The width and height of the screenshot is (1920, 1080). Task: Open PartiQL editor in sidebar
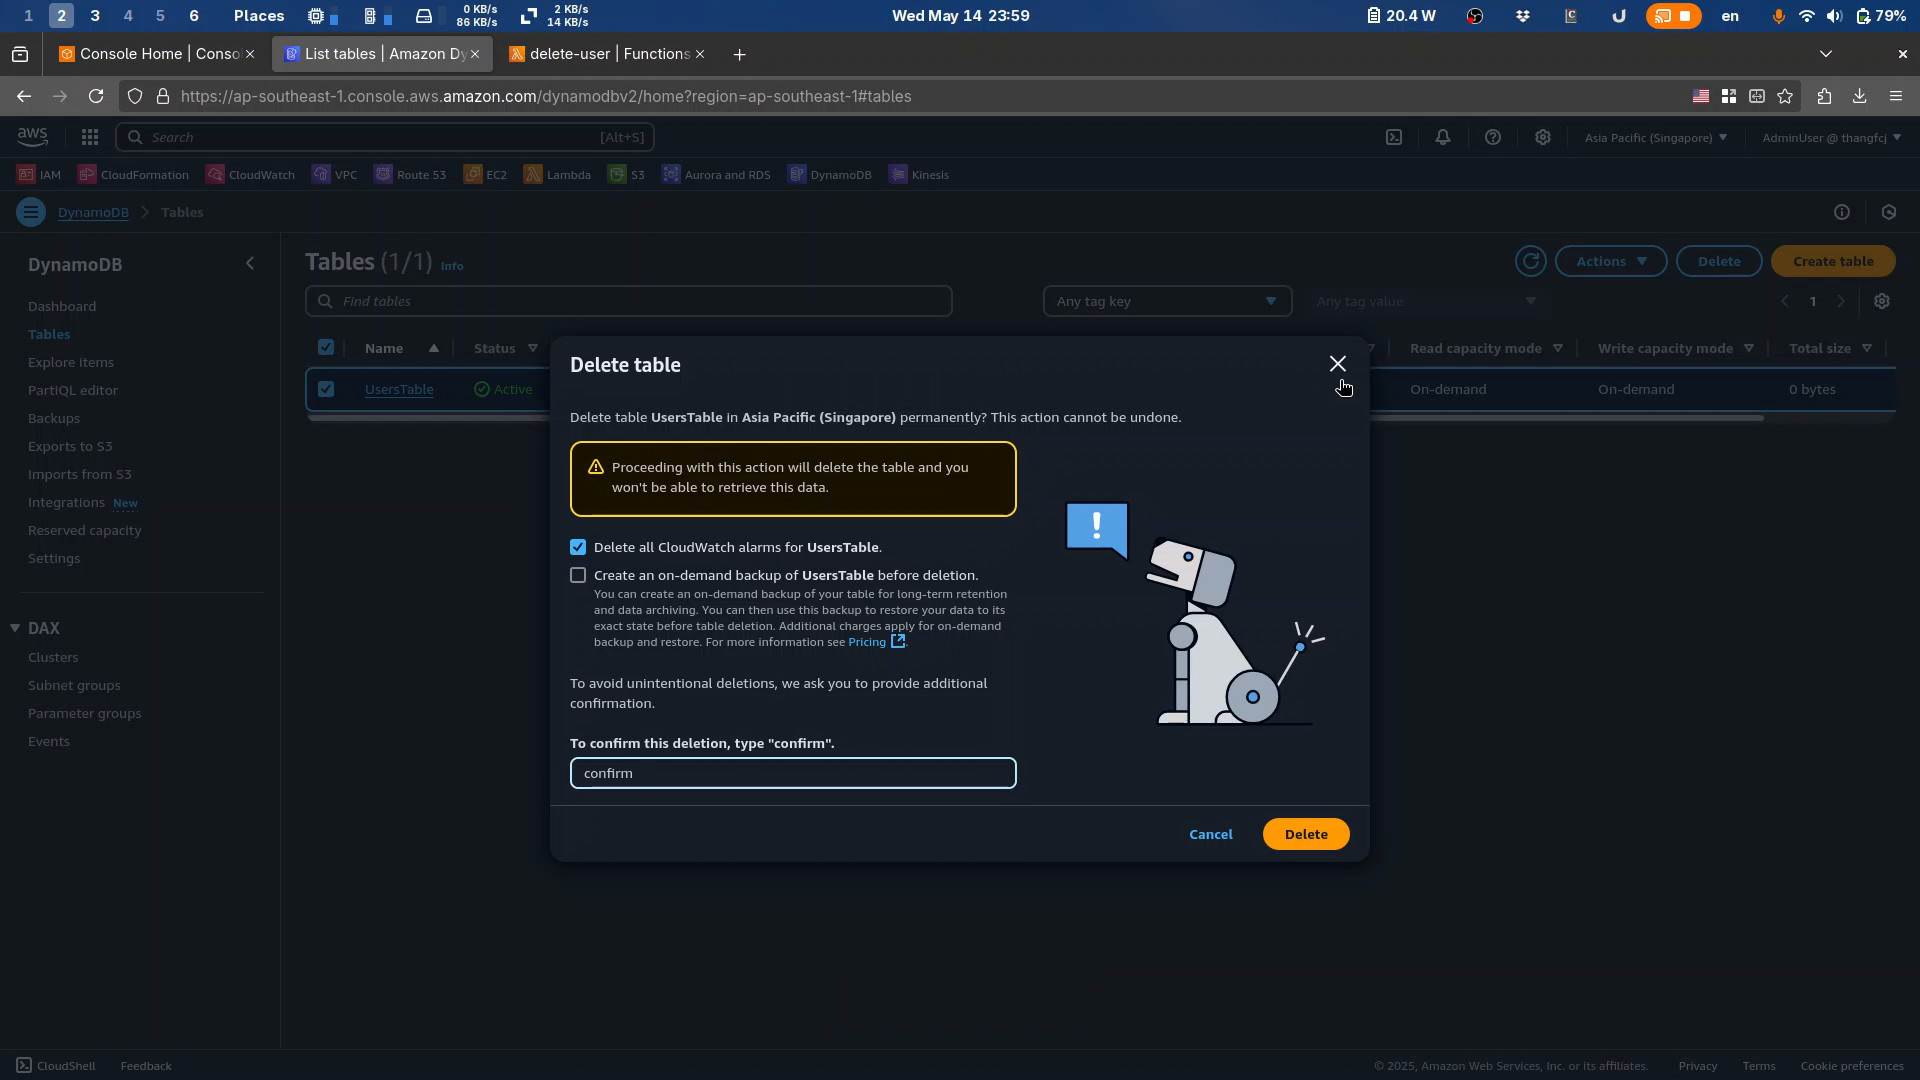click(x=73, y=390)
